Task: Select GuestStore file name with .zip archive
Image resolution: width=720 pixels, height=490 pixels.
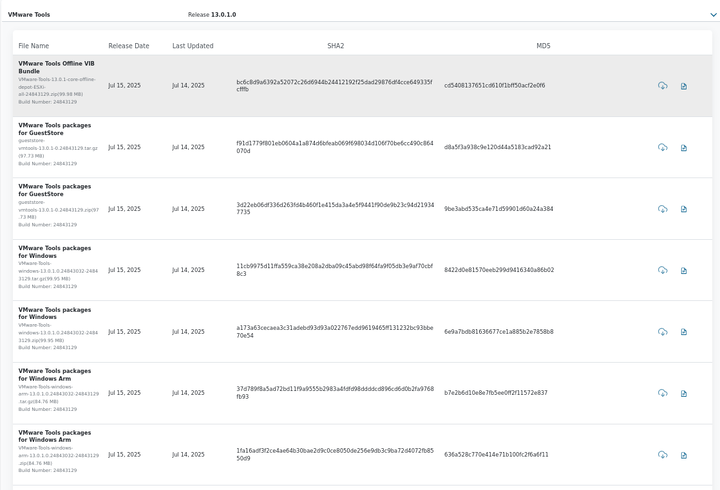Action: click(55, 190)
